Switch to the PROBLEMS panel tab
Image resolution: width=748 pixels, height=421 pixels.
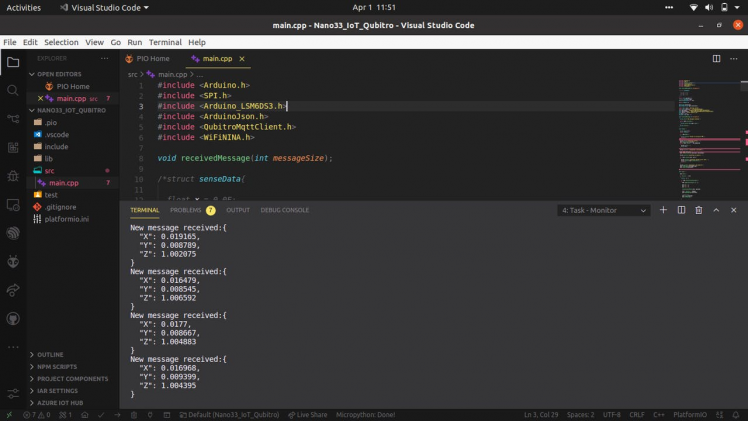(x=186, y=210)
